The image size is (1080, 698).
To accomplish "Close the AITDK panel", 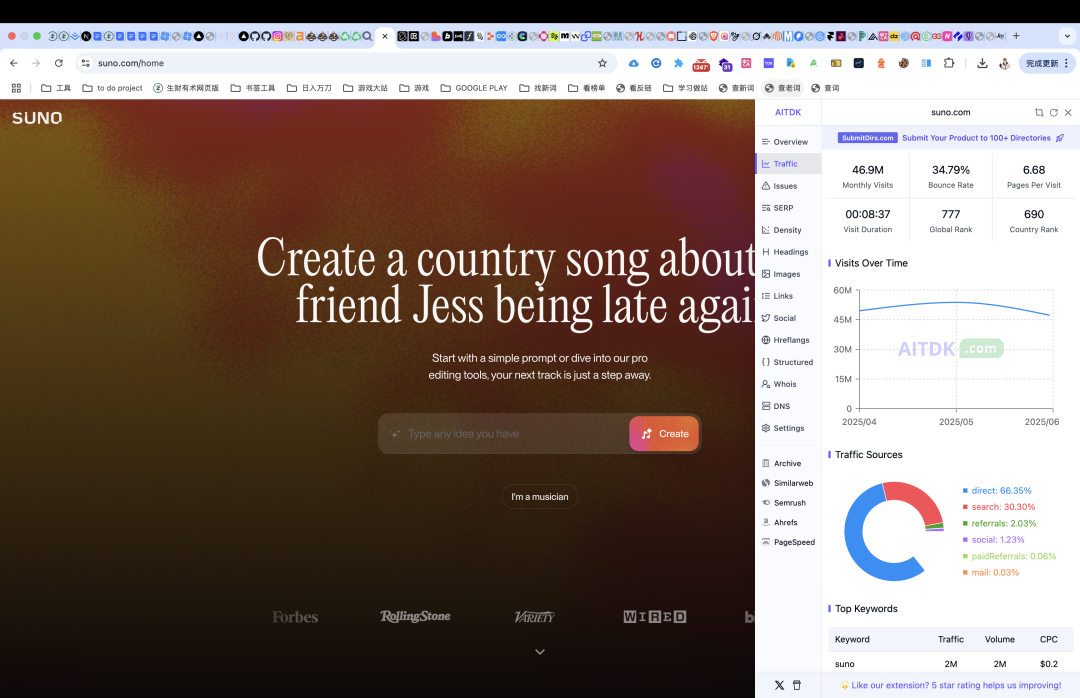I will click(x=1068, y=112).
